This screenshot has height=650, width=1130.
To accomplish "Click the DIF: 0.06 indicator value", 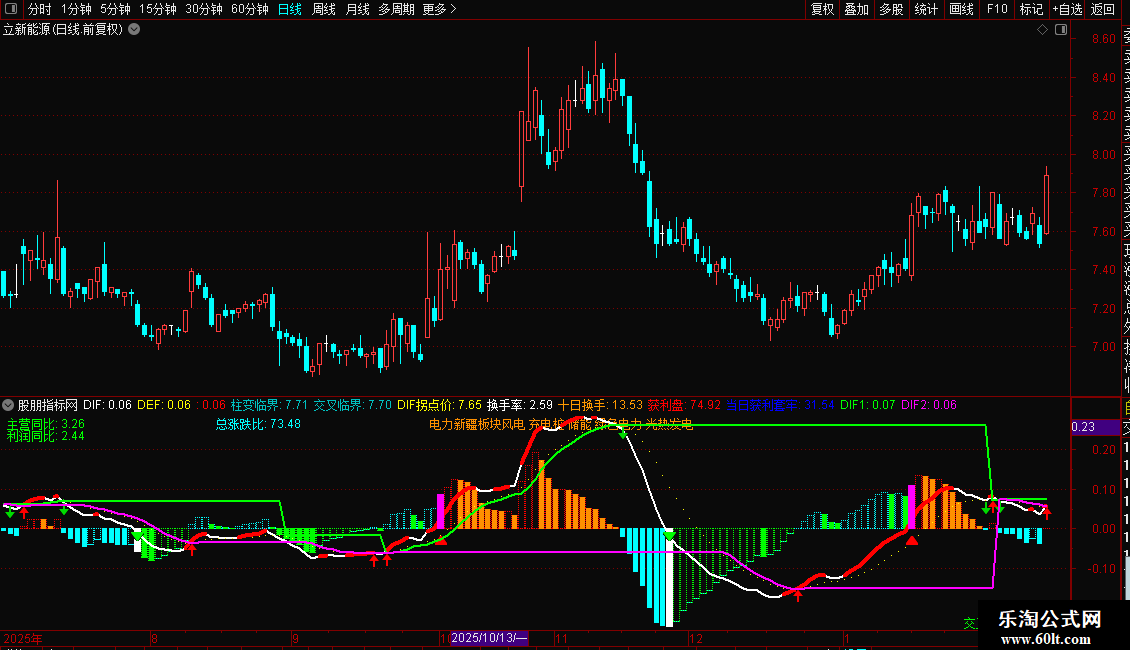I will click(107, 405).
